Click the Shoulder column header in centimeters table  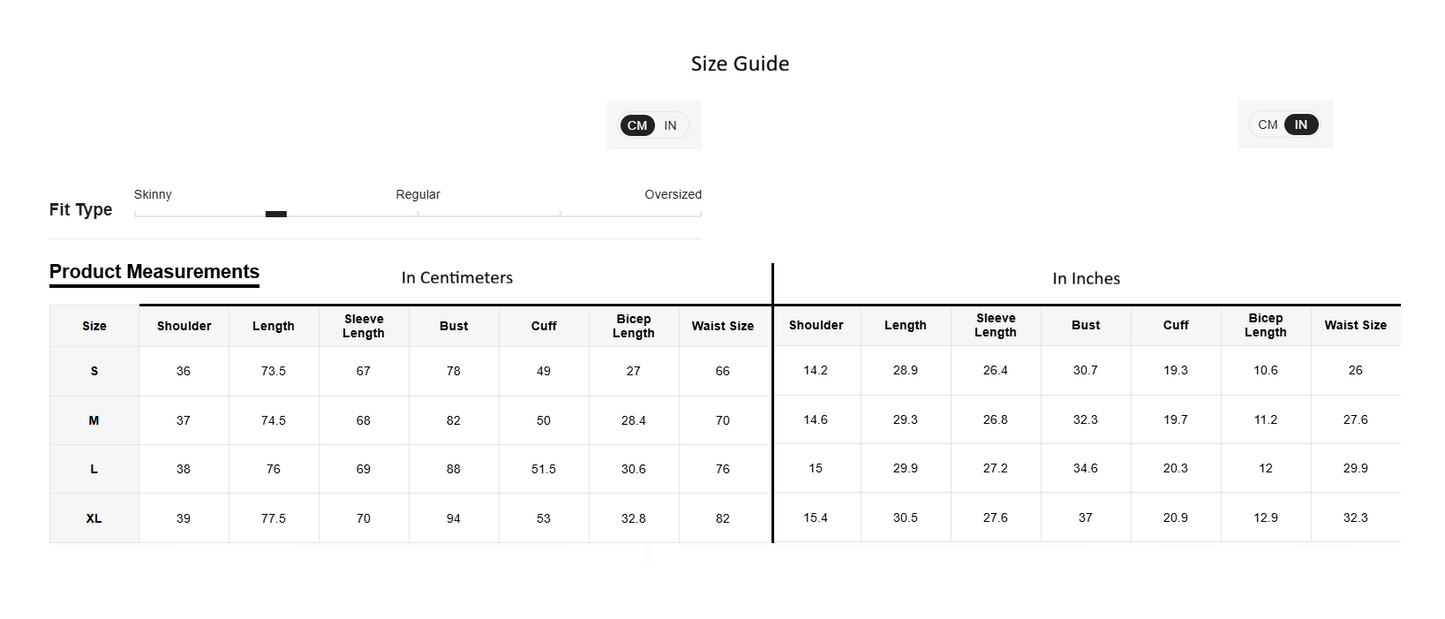(x=184, y=326)
